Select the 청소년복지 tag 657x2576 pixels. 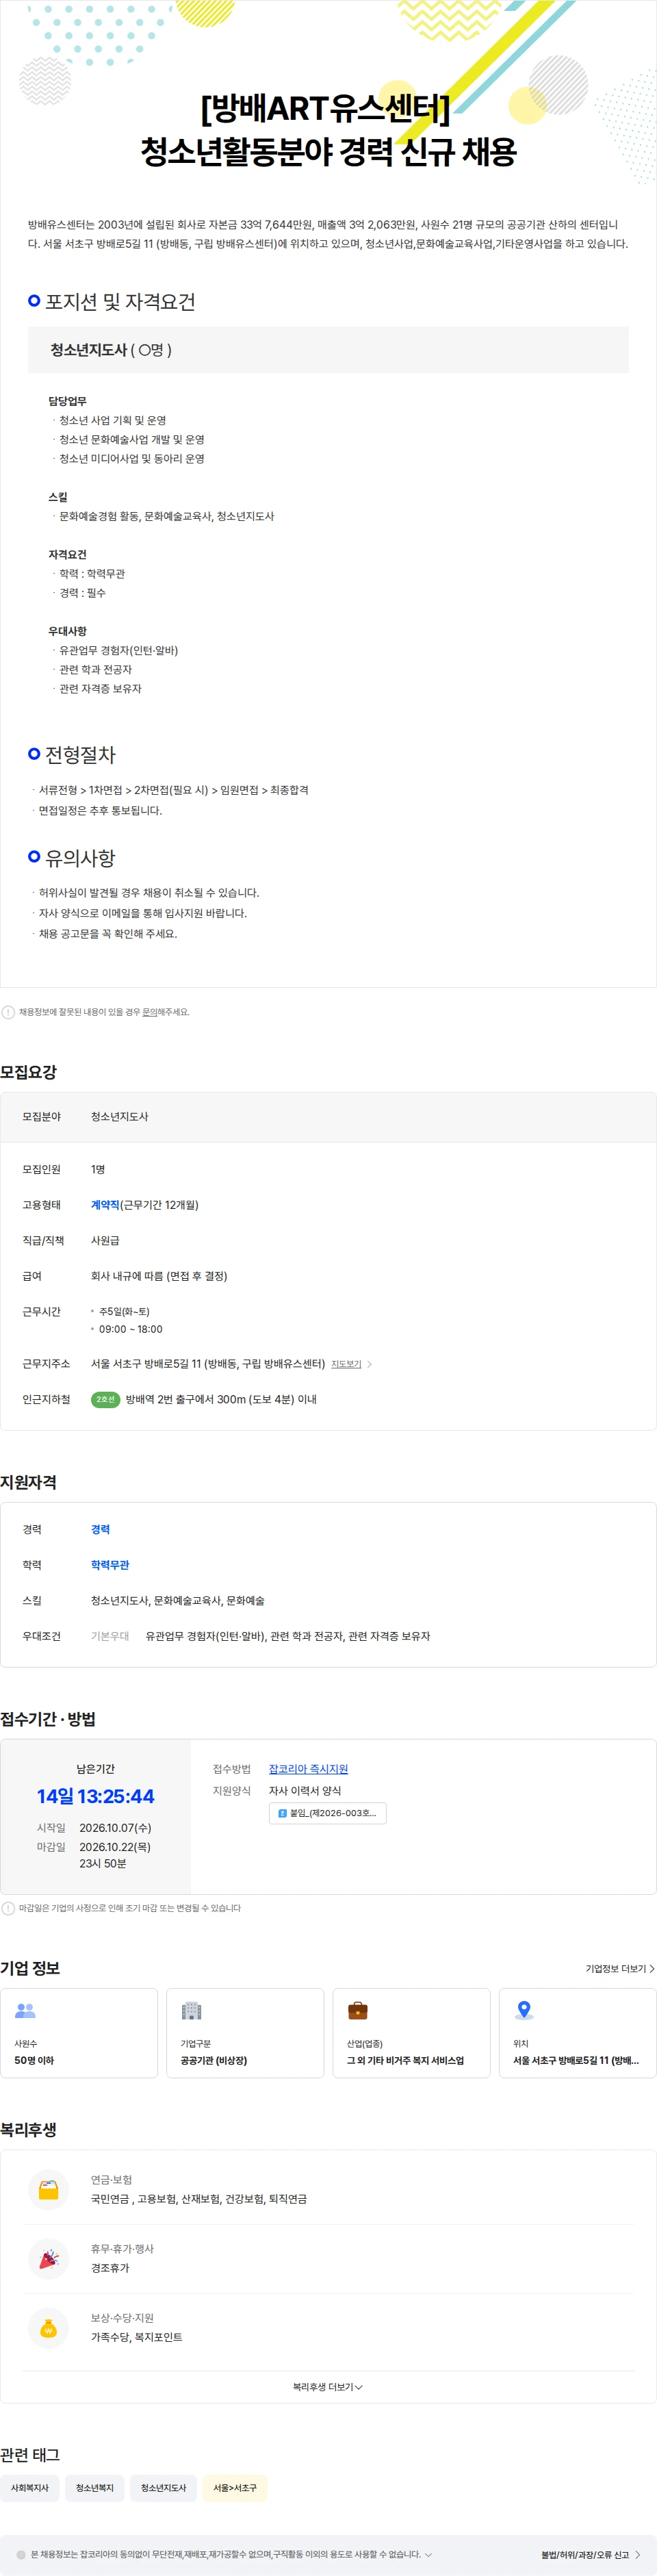[x=95, y=2488]
